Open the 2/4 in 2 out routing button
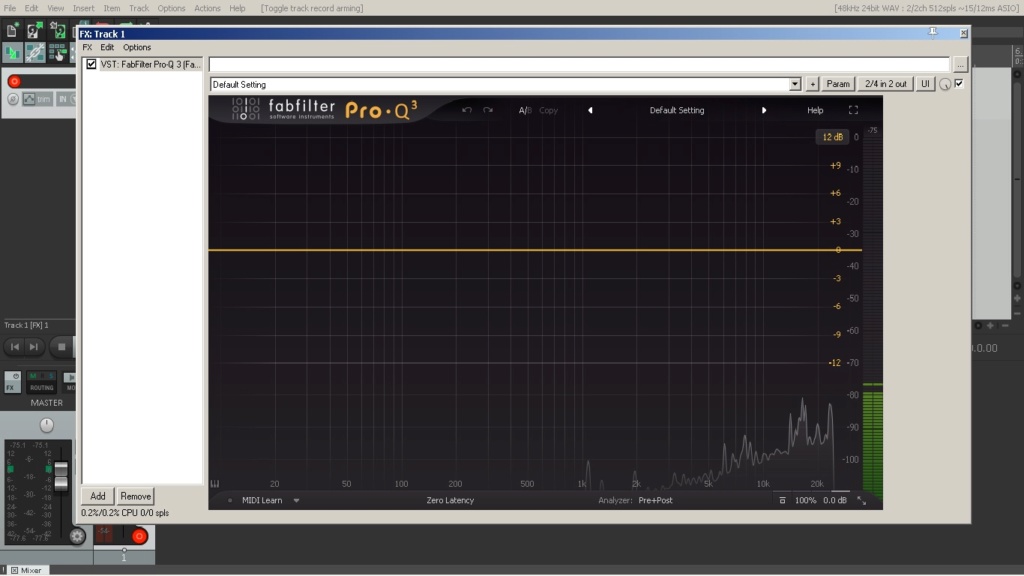The height and width of the screenshot is (576, 1024). coord(886,84)
